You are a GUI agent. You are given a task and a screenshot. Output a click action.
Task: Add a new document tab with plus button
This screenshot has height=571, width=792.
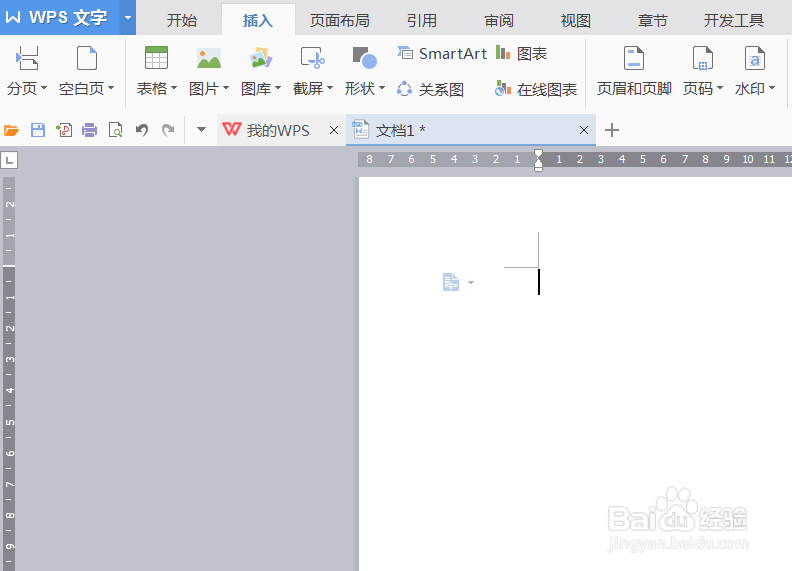[612, 130]
